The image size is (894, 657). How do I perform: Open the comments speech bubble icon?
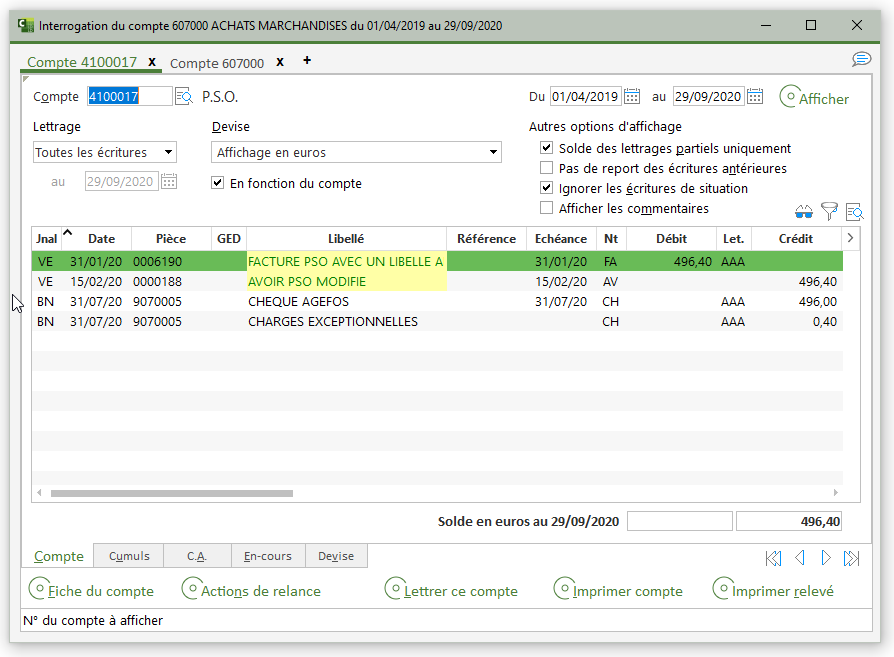pos(861,59)
